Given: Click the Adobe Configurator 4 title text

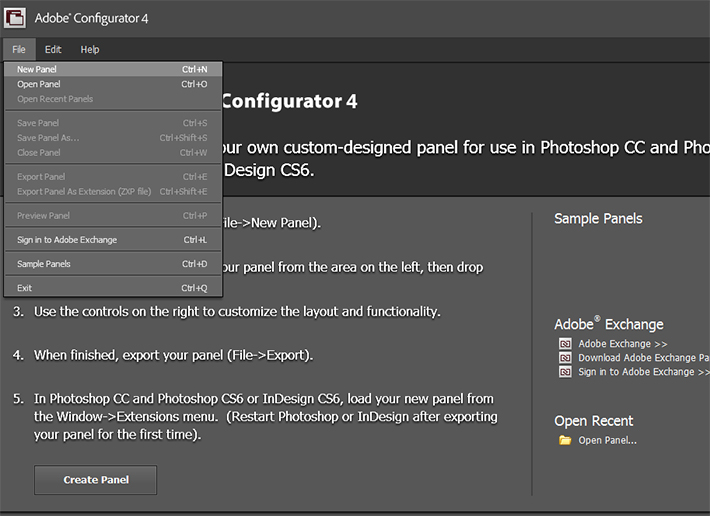Looking at the screenshot, I should pyautogui.click(x=91, y=18).
